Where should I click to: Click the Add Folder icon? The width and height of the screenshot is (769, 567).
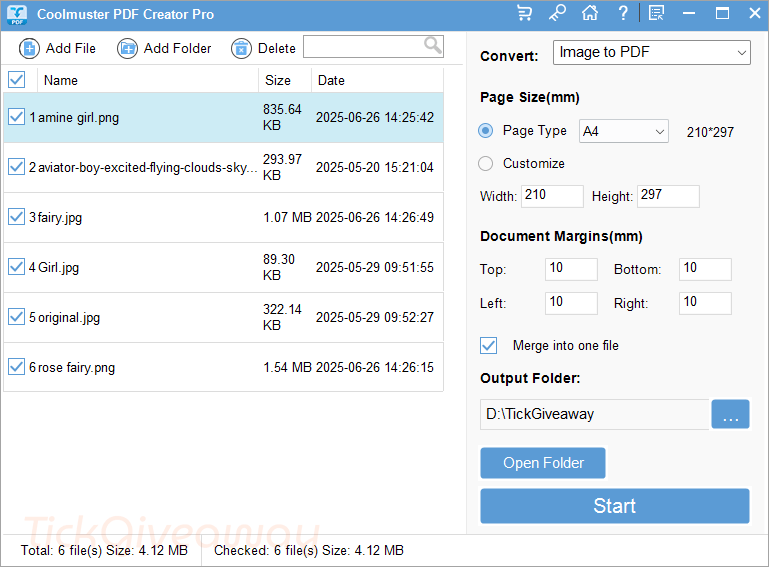[128, 49]
